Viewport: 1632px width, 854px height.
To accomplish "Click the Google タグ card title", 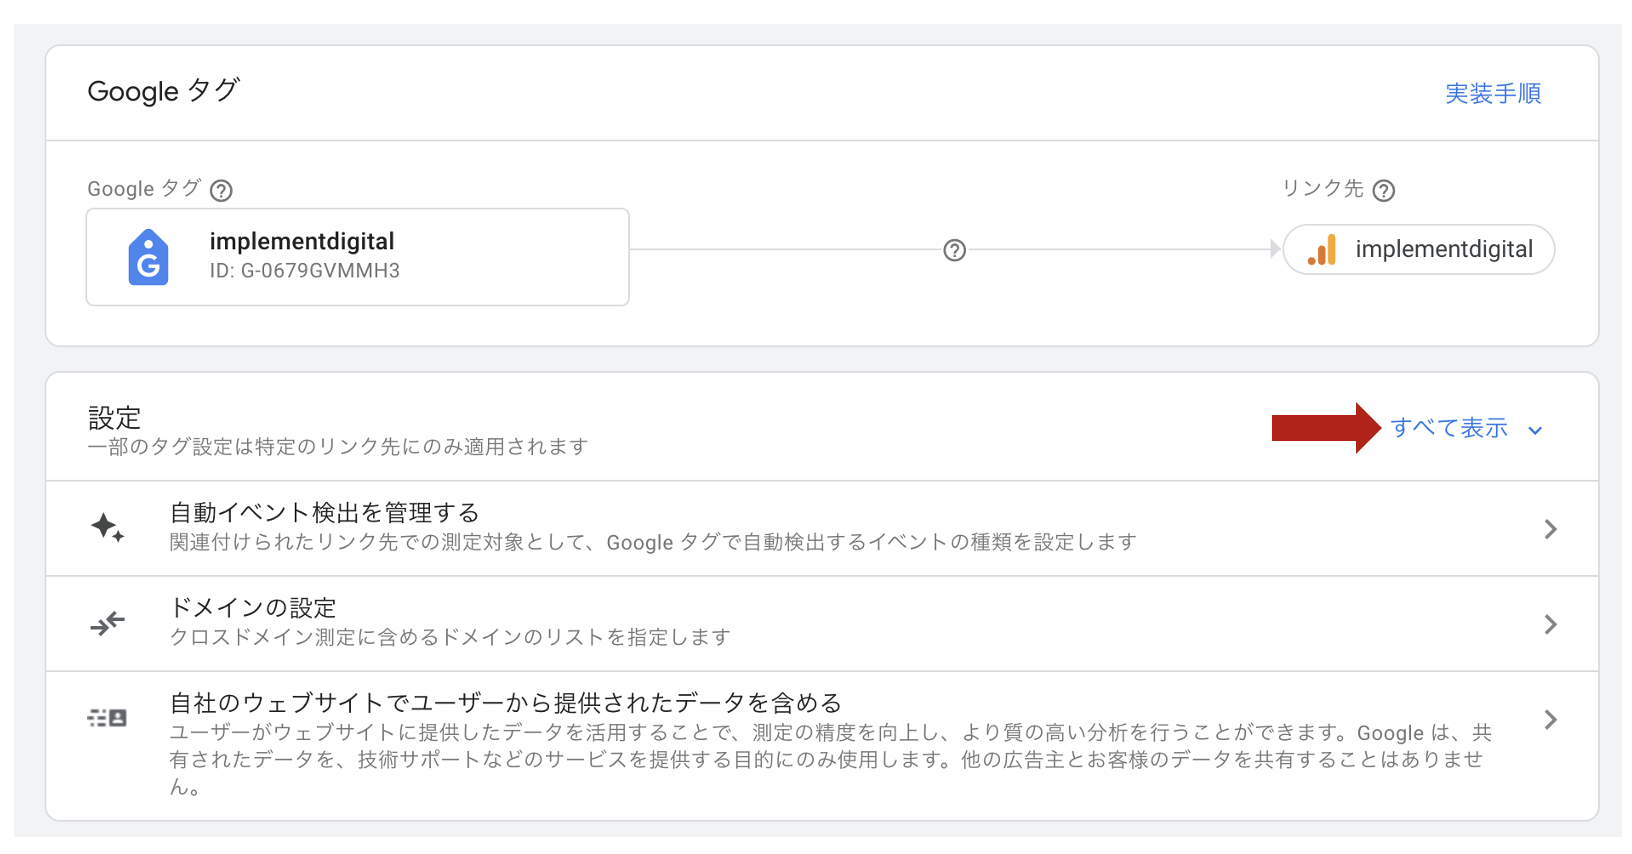I will tap(164, 91).
